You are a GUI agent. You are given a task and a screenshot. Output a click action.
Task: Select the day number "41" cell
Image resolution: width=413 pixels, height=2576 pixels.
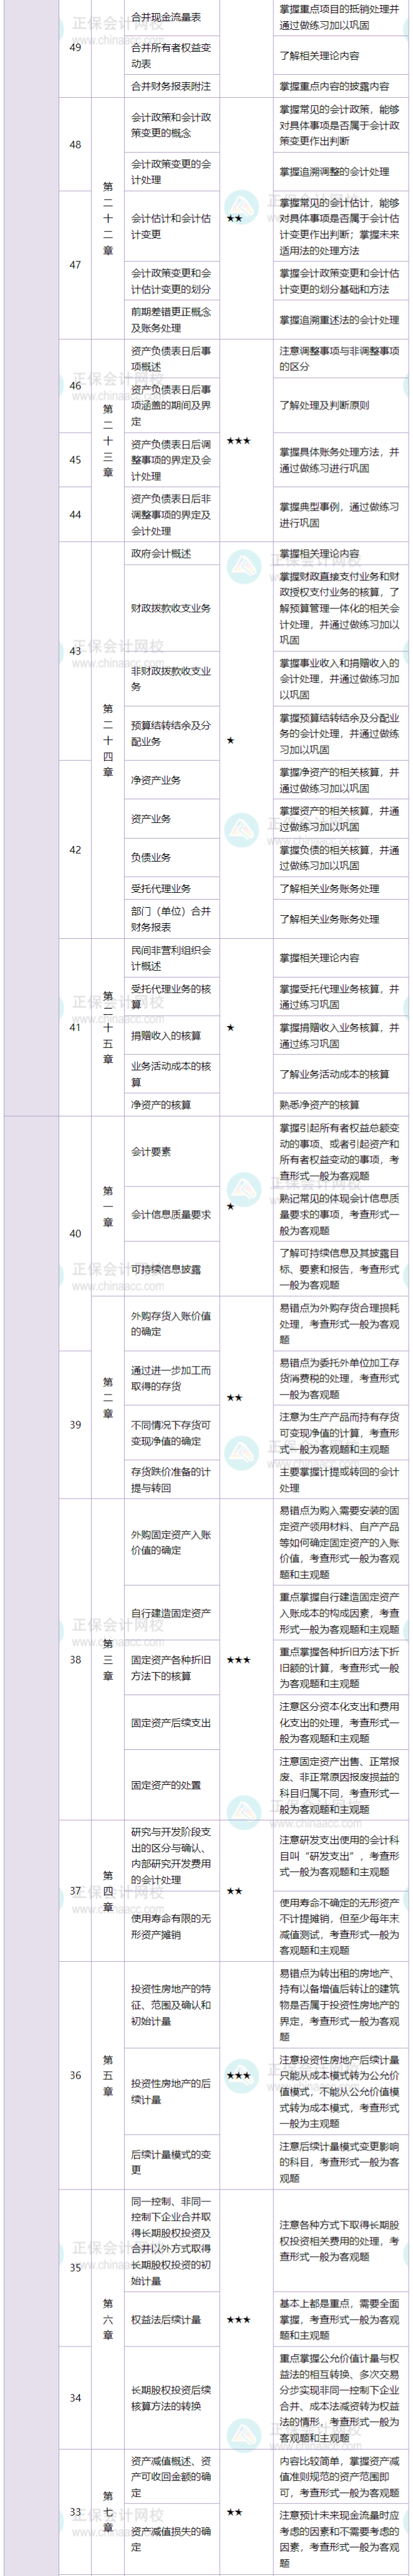point(75,1027)
